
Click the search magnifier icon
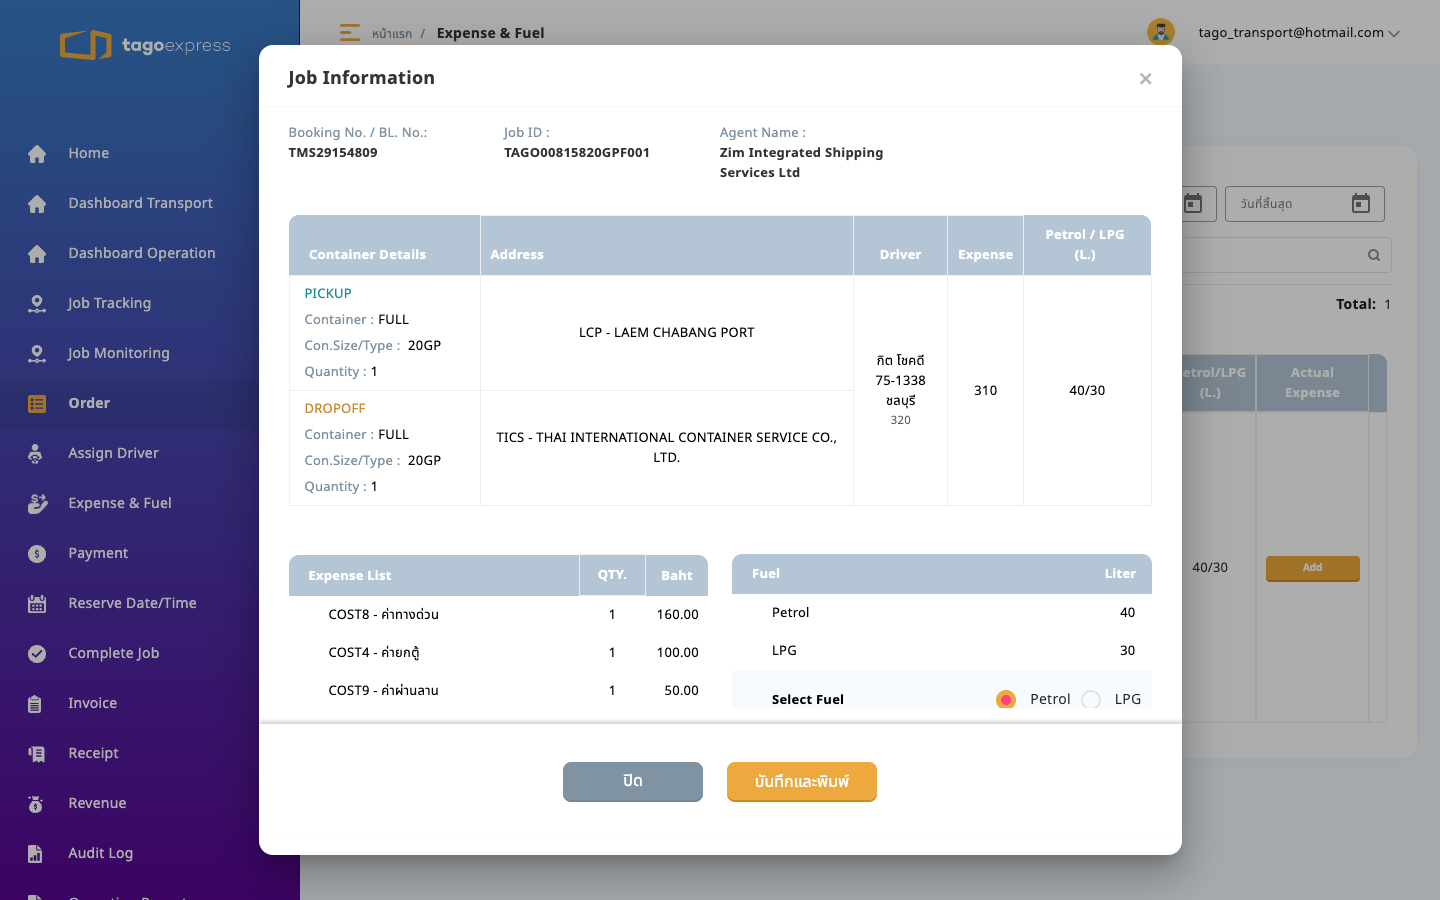coord(1374,255)
